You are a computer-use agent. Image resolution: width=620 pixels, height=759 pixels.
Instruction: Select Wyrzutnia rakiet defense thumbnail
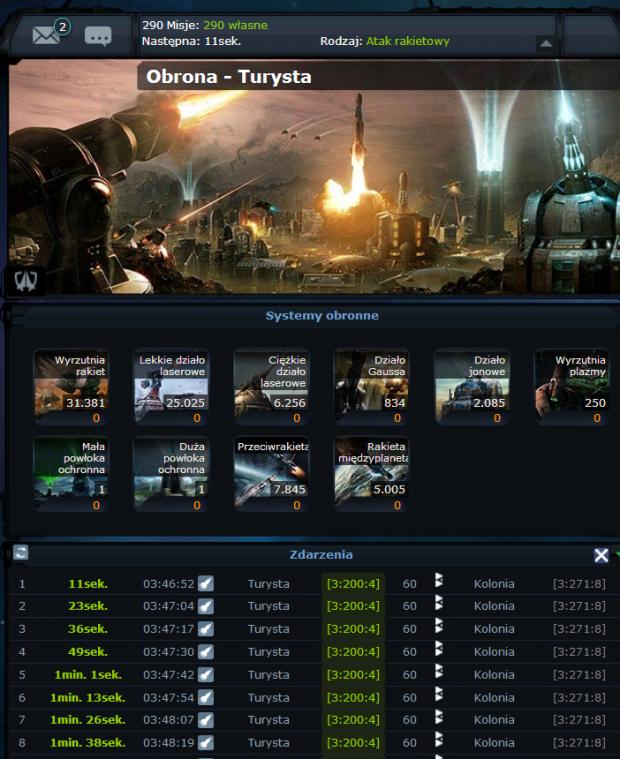click(71, 386)
